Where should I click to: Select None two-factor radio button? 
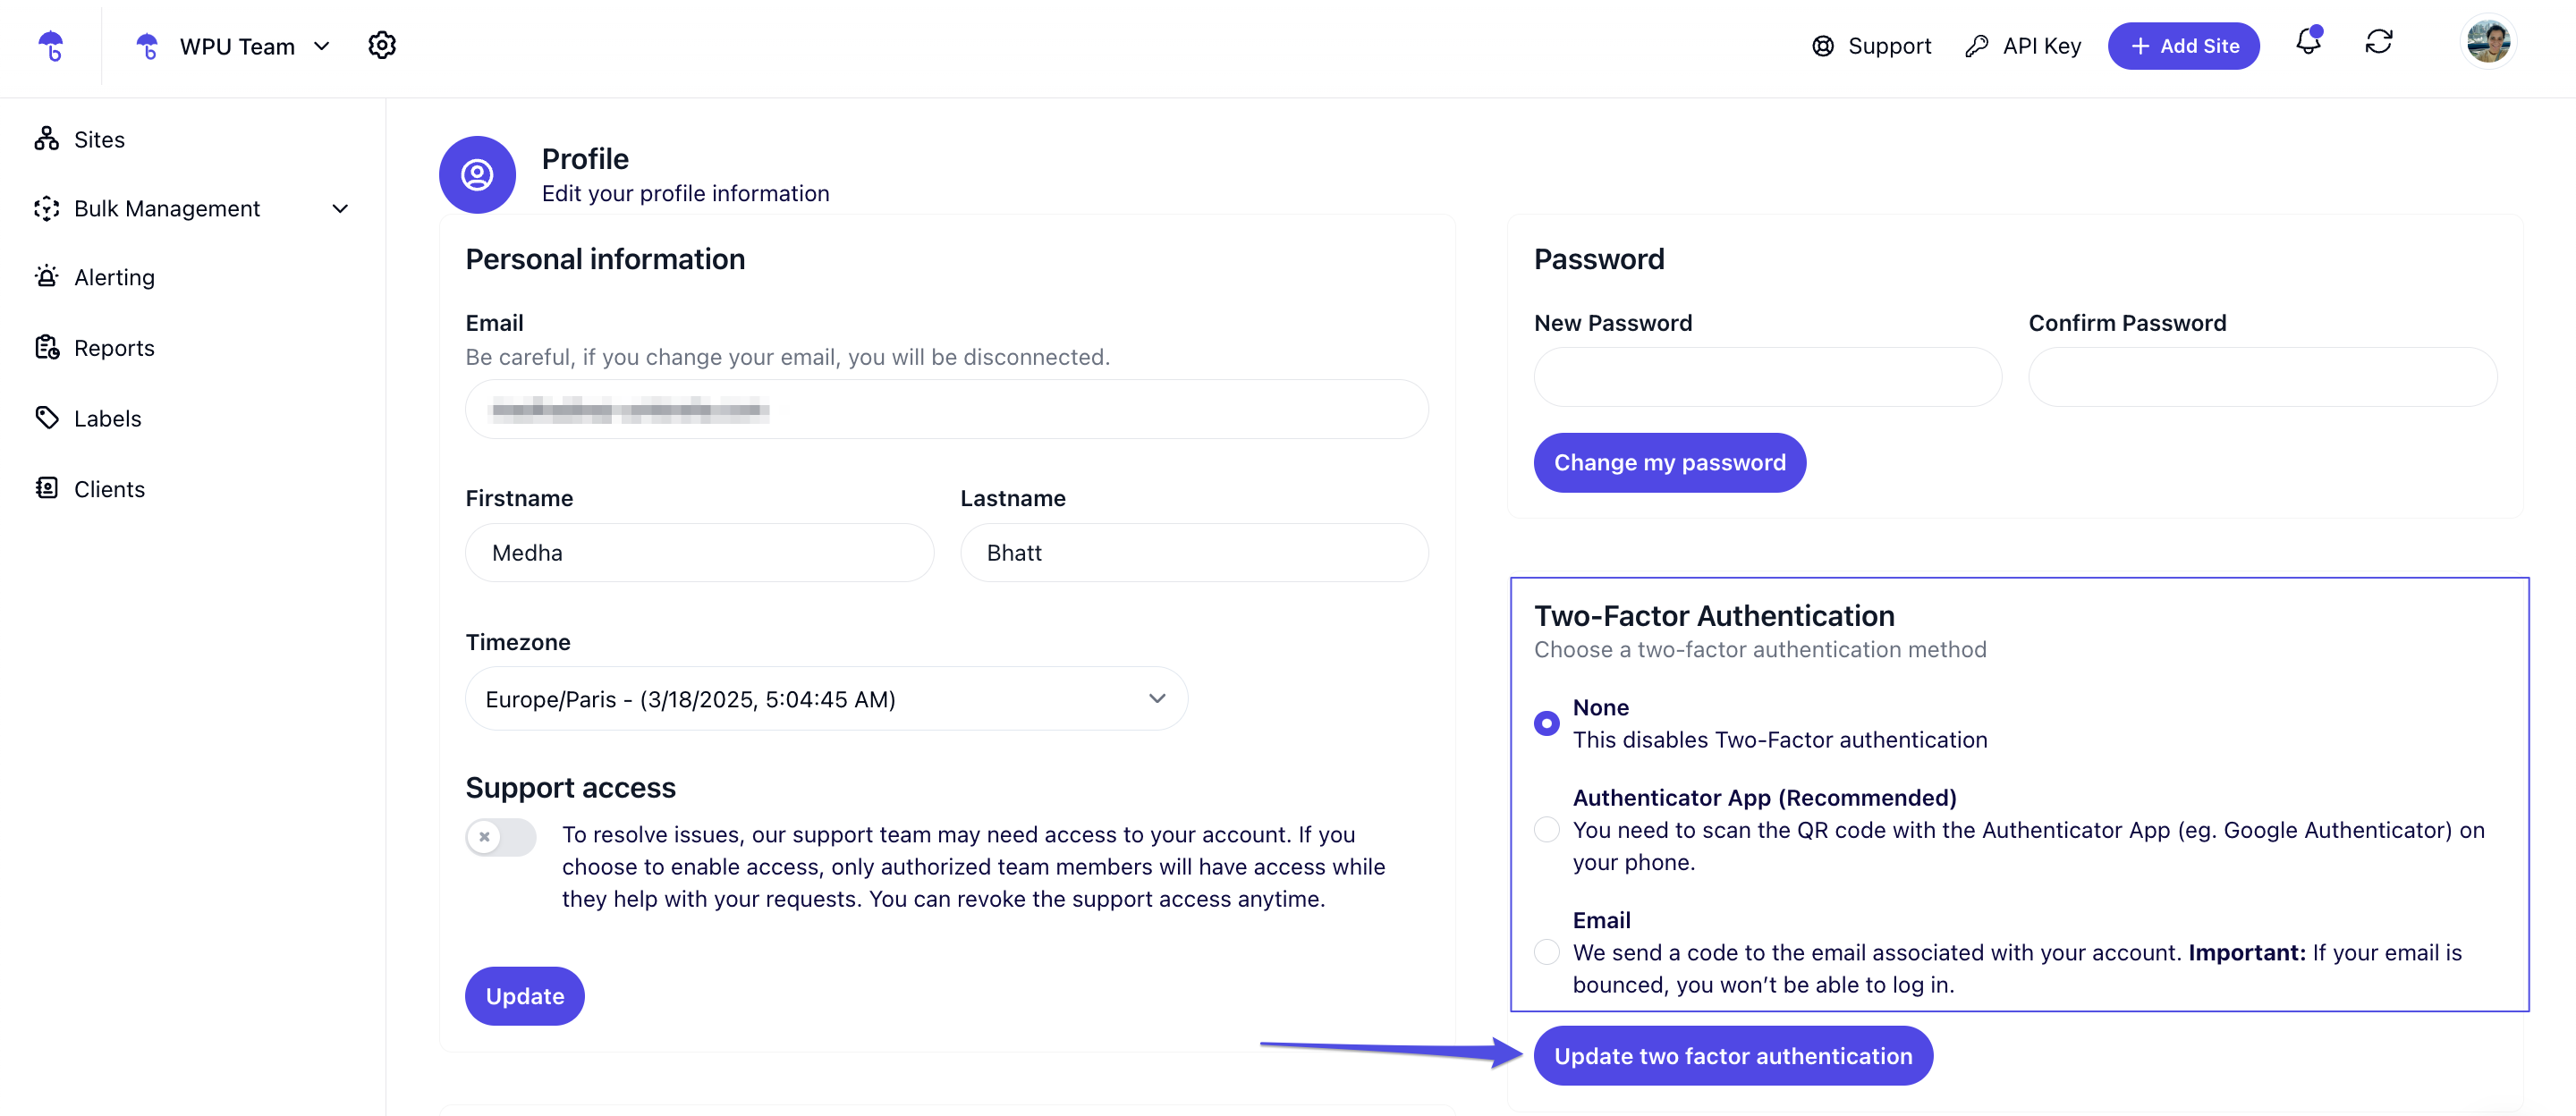[1546, 723]
